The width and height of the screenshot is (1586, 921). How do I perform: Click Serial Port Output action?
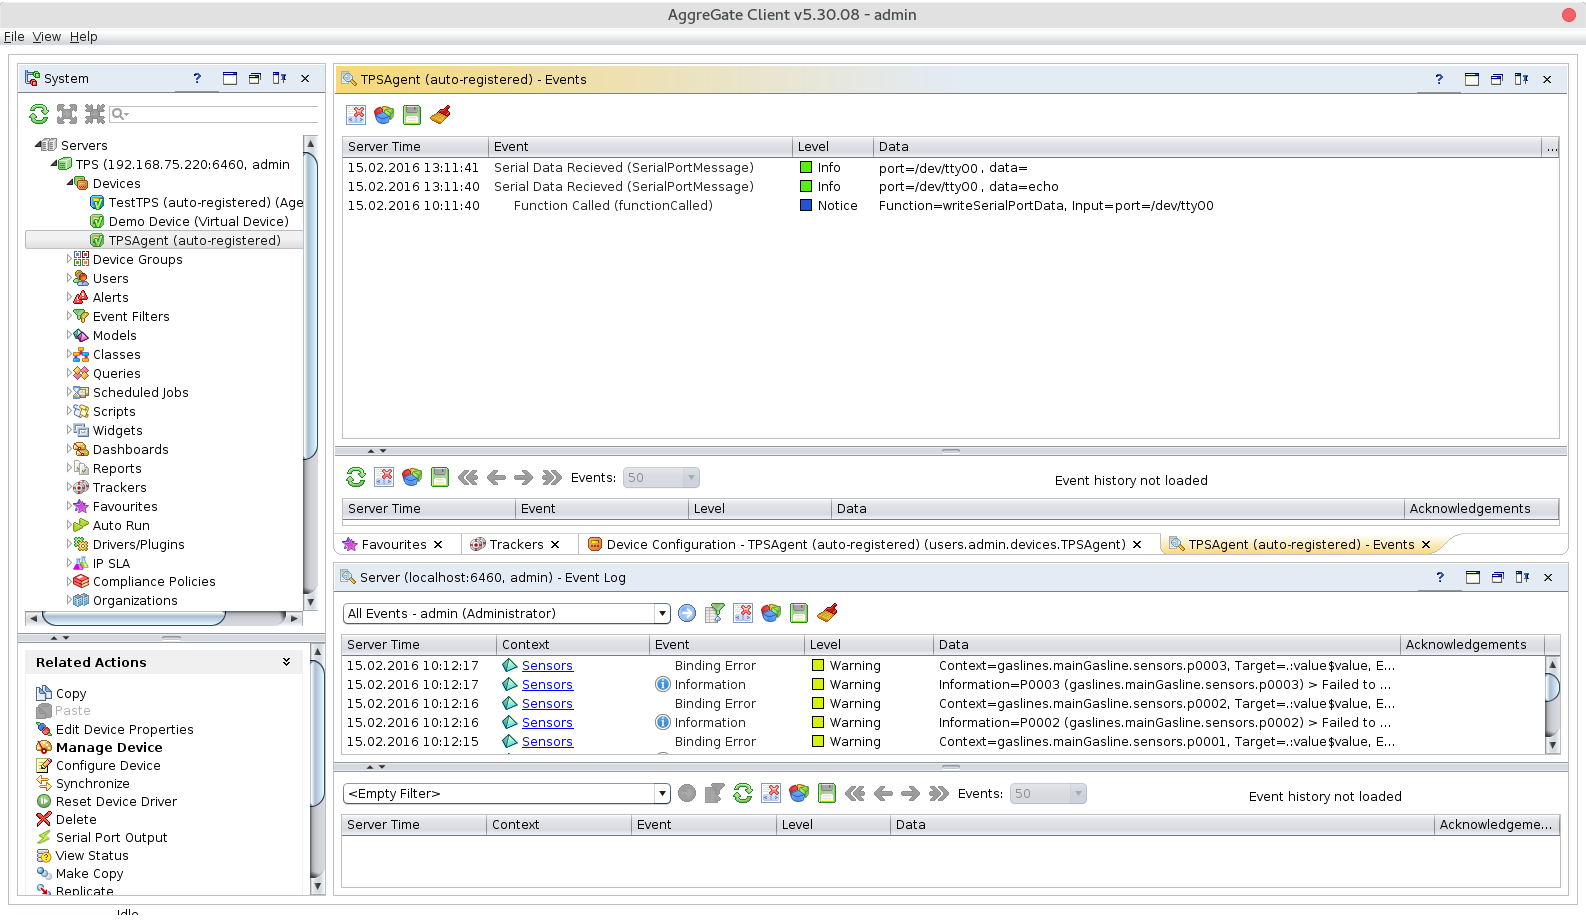[111, 837]
